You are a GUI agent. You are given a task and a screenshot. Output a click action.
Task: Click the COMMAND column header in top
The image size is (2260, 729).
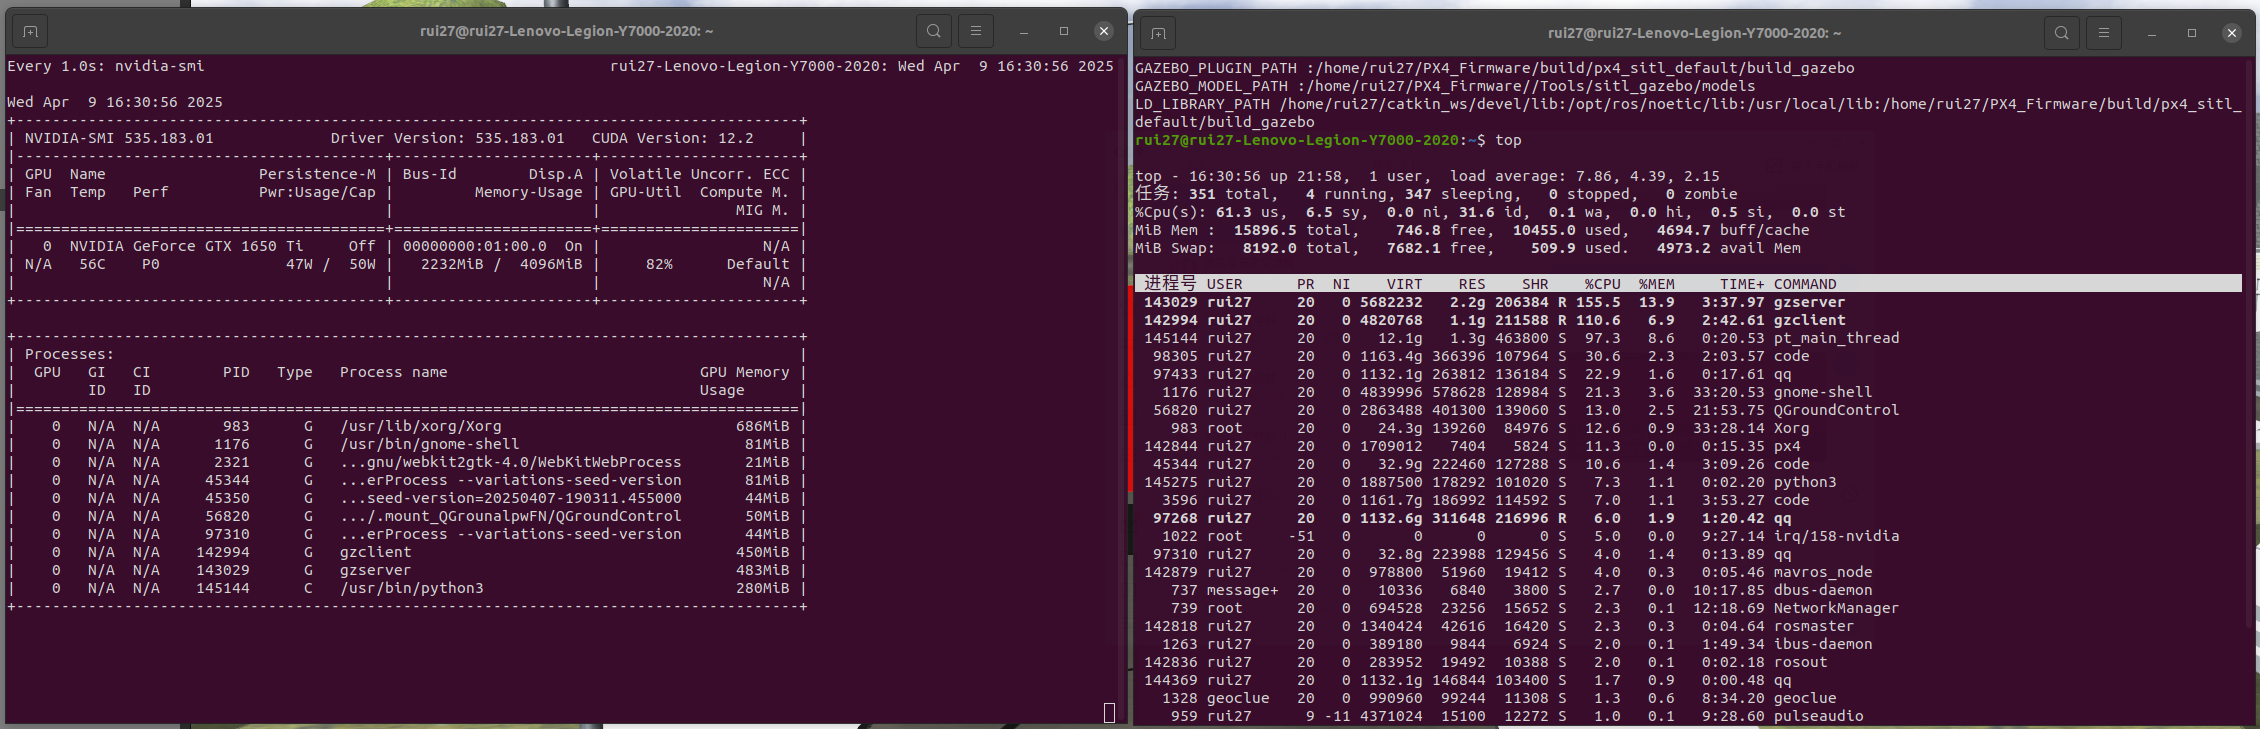click(1805, 284)
